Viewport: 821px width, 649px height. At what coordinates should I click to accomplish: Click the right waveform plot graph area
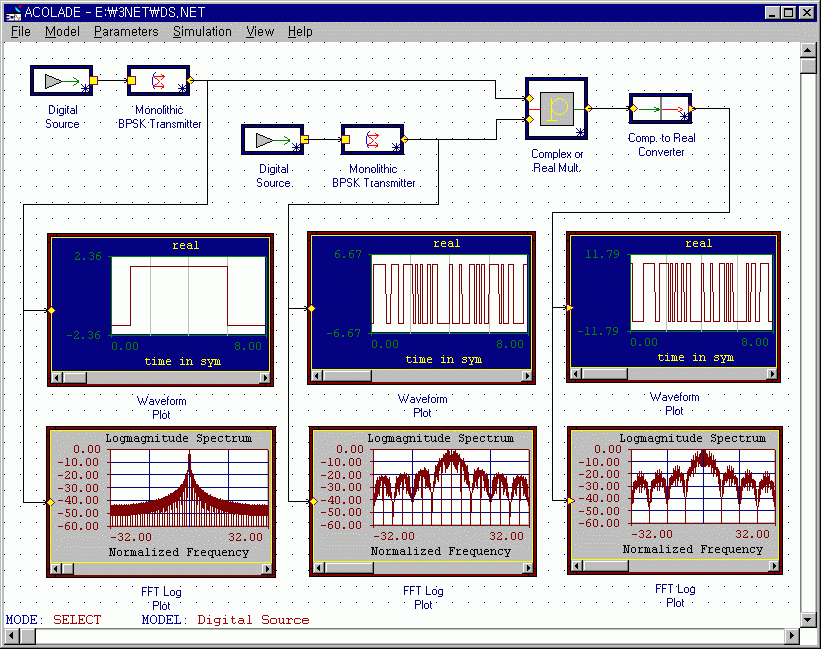(702, 293)
